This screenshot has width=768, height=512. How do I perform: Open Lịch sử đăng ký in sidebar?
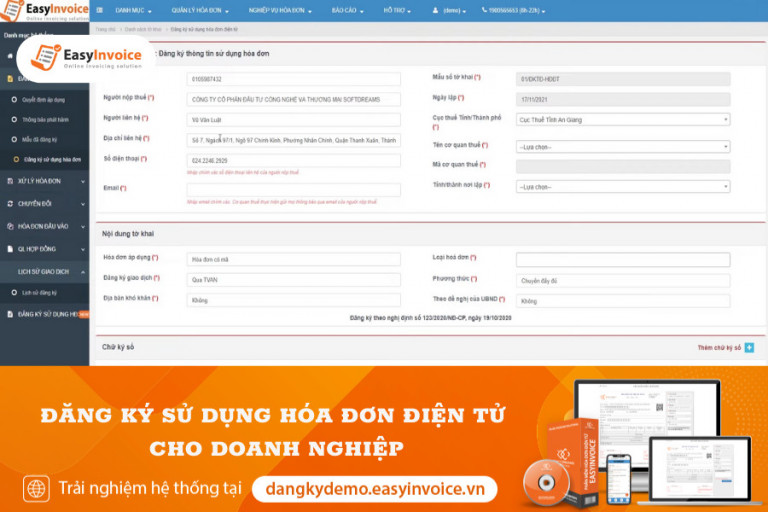coord(39,293)
